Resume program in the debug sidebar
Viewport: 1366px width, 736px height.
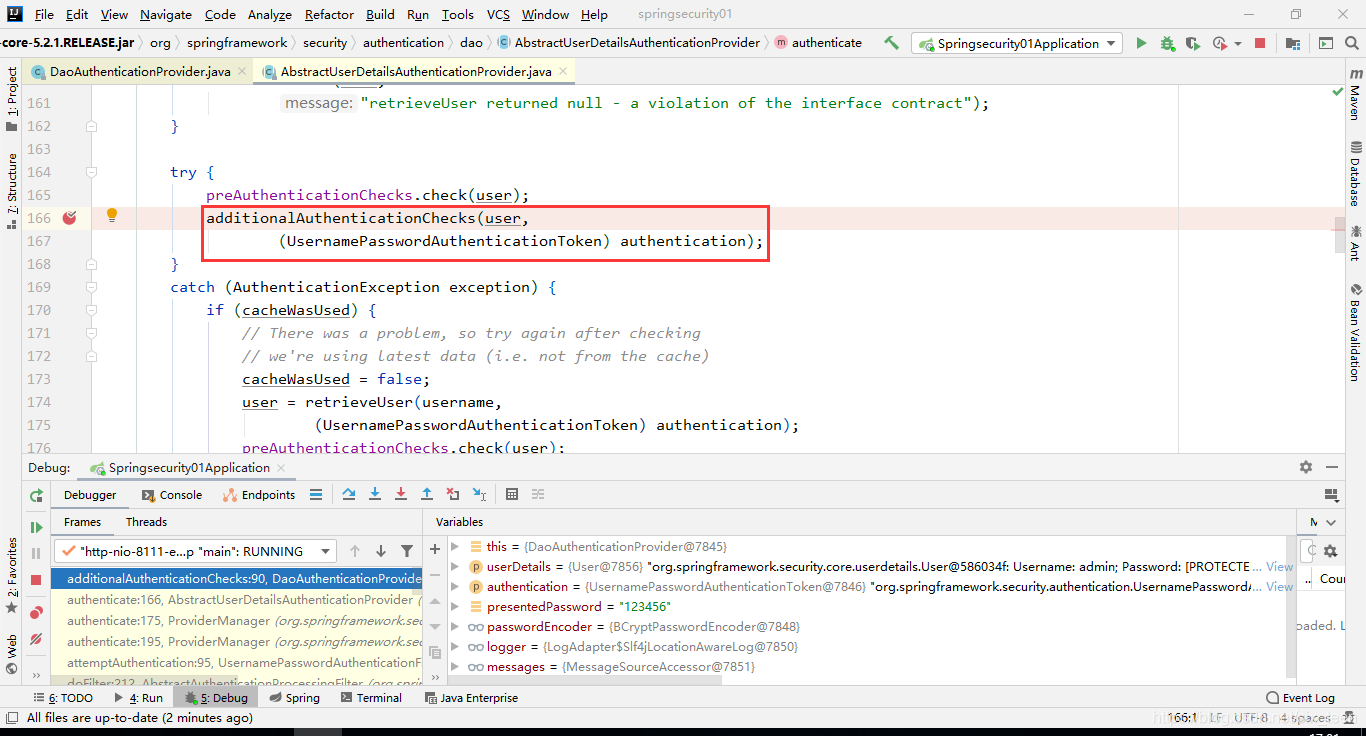coord(36,527)
